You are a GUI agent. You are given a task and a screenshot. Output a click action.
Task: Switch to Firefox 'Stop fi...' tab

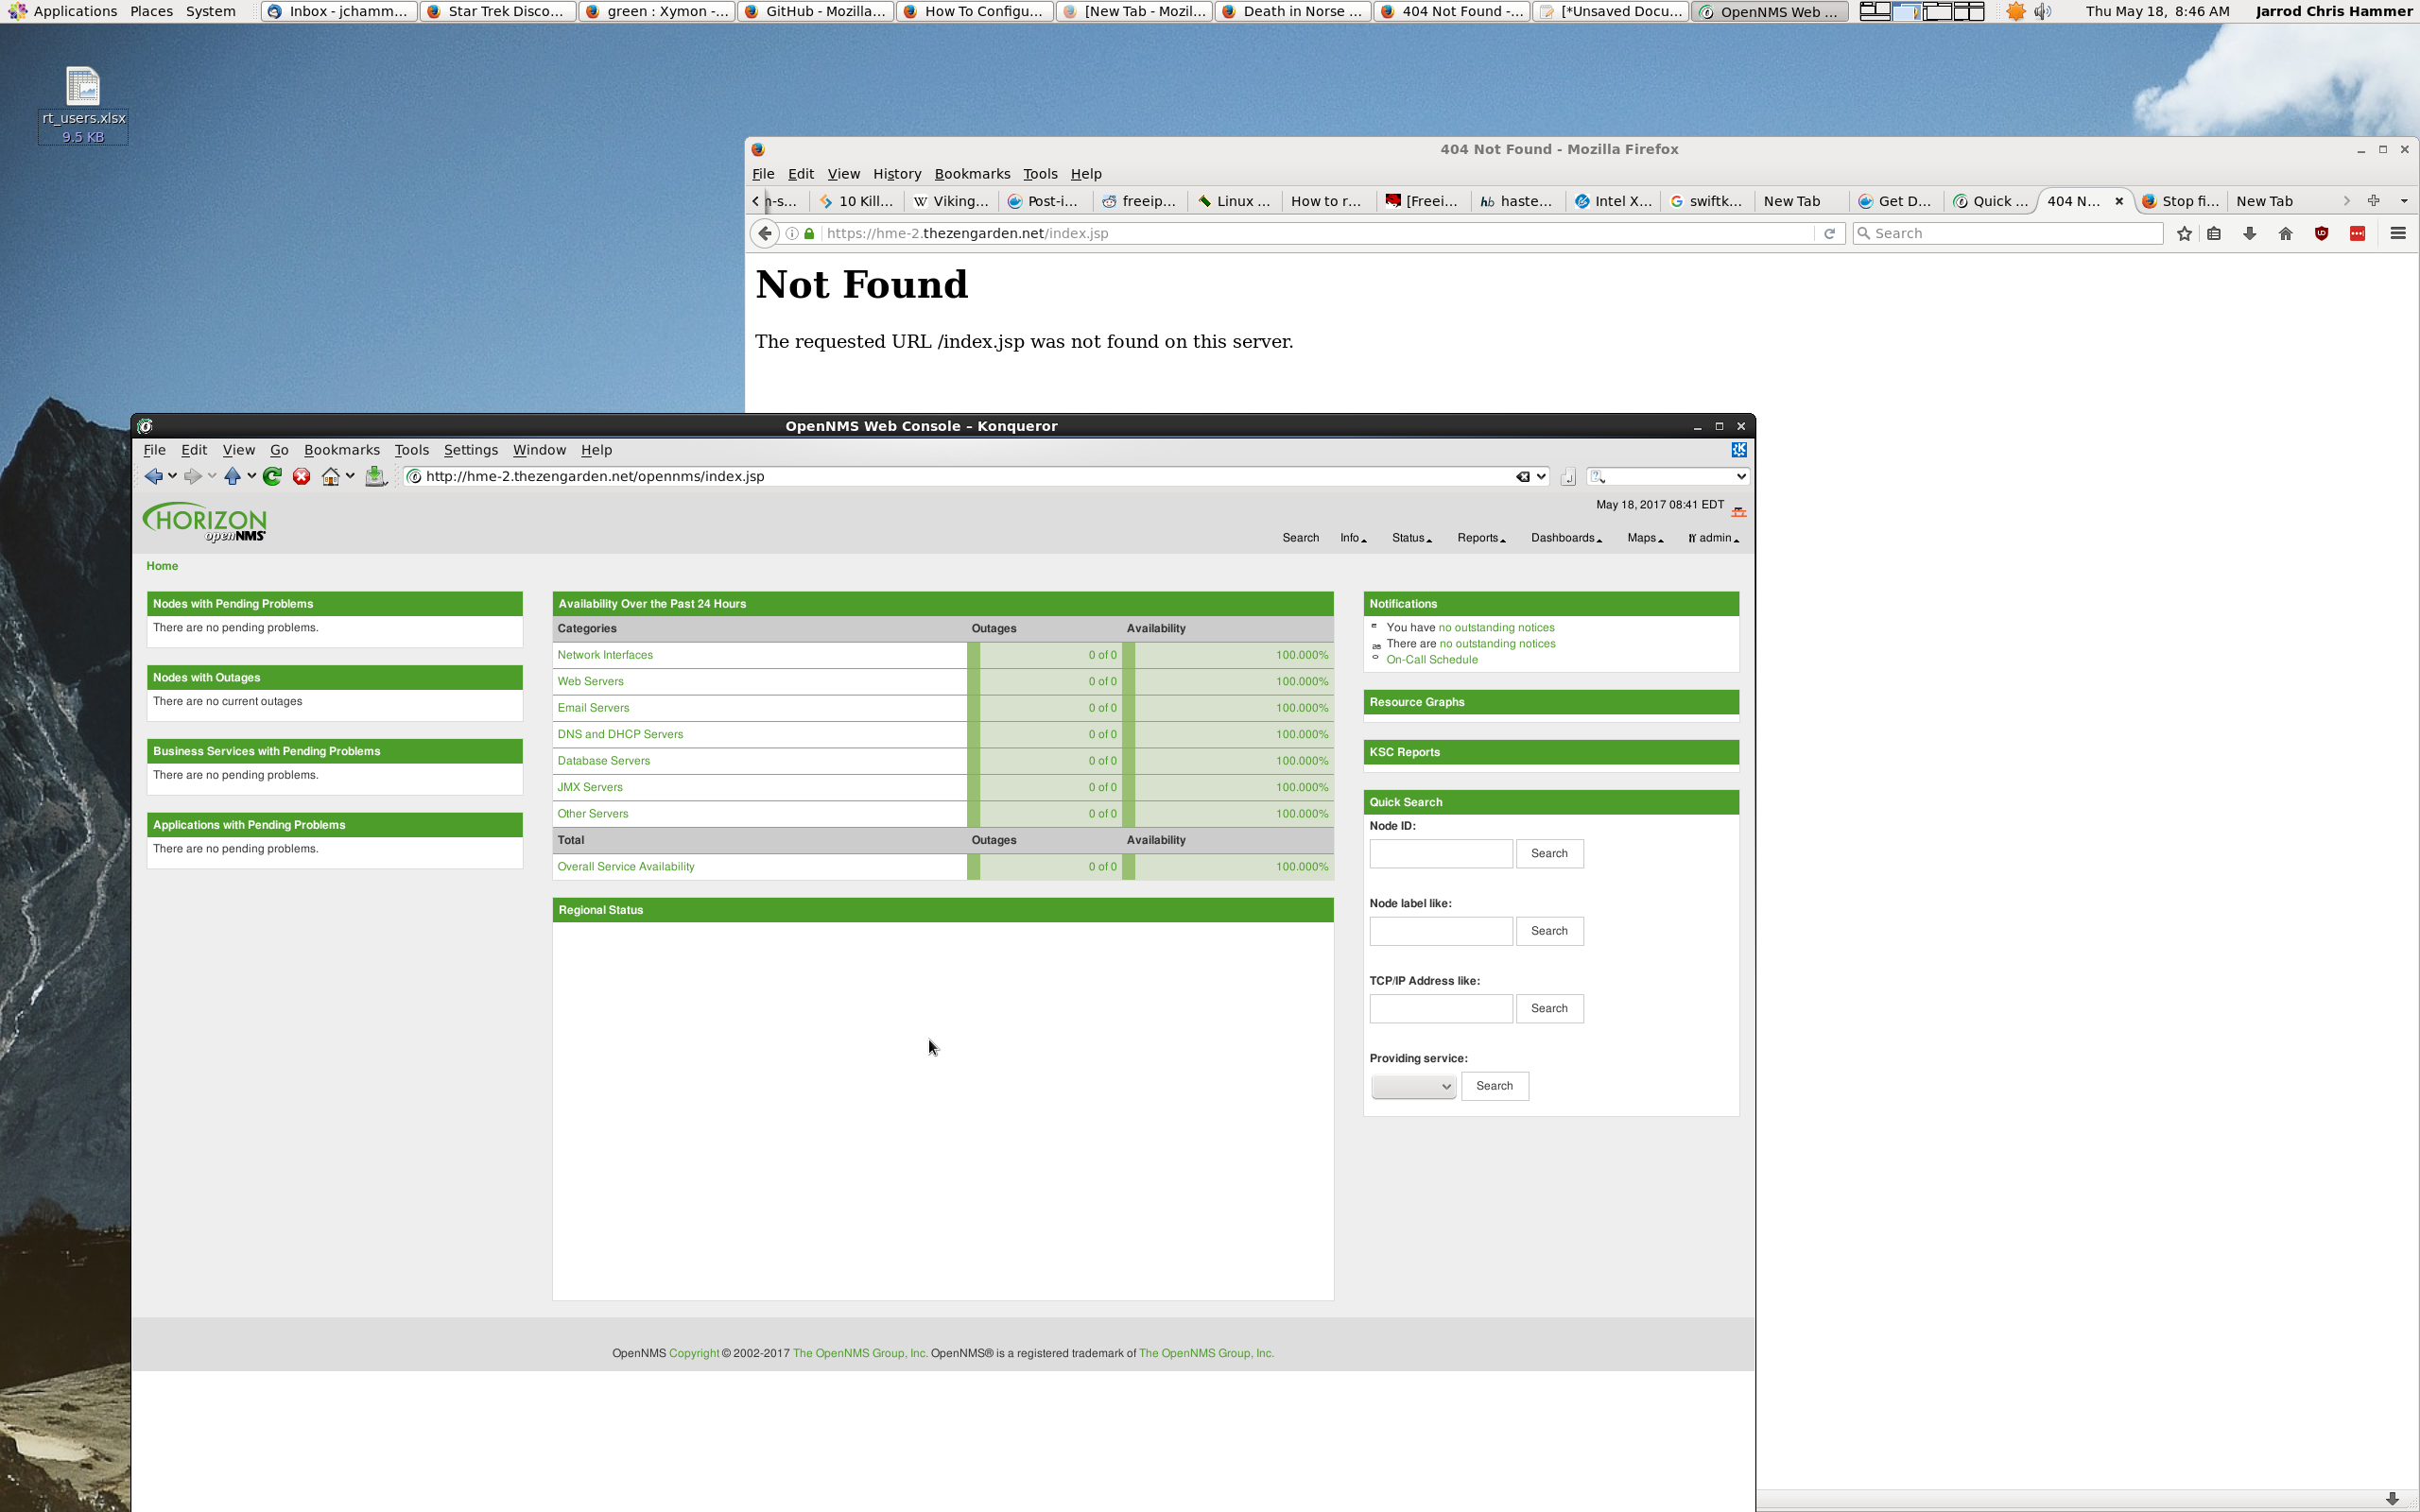click(2180, 201)
